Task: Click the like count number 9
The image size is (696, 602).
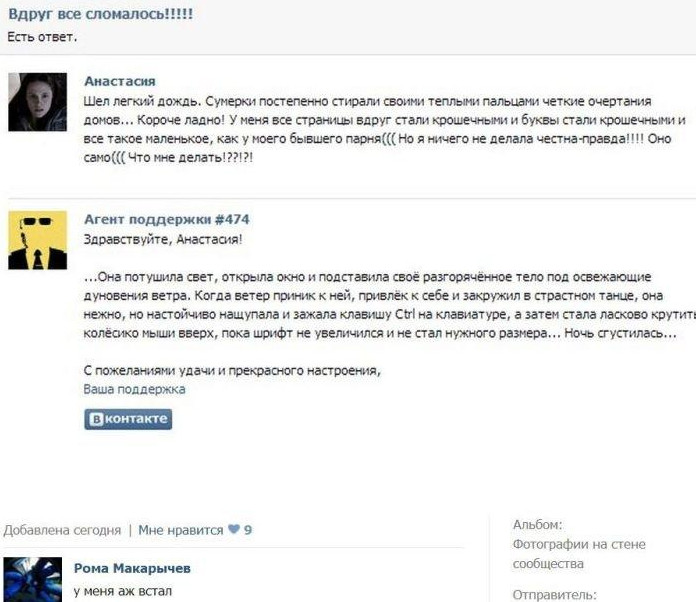Action: click(248, 530)
